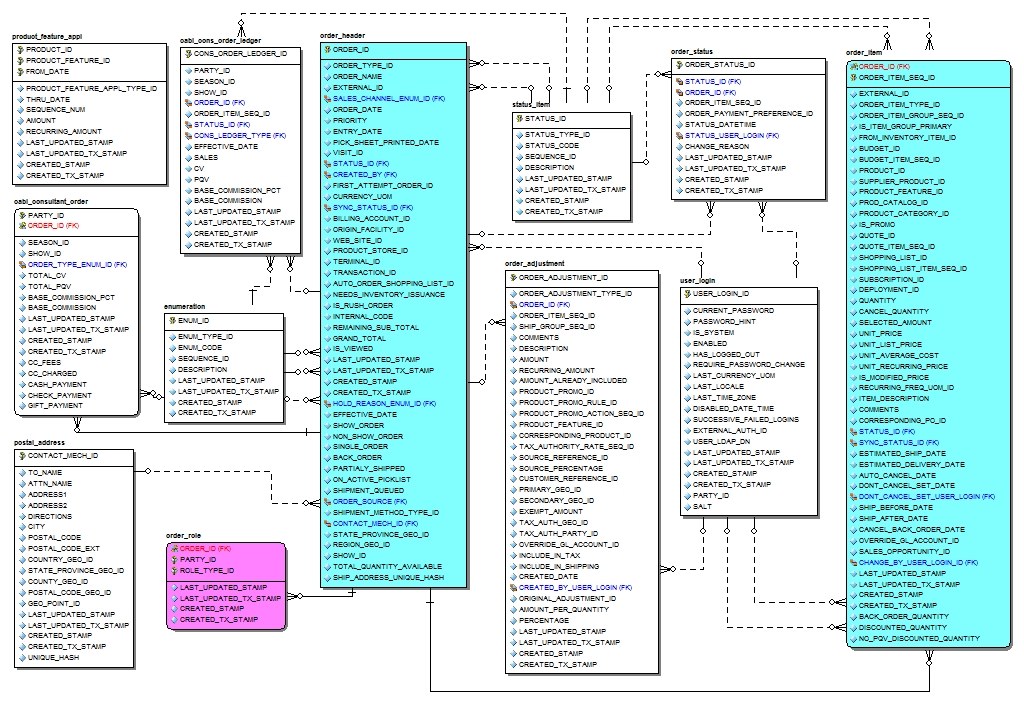Click the key icon next to PRODUCT_FEATURE_ID
The width and height of the screenshot is (1024, 704).
click(x=20, y=60)
